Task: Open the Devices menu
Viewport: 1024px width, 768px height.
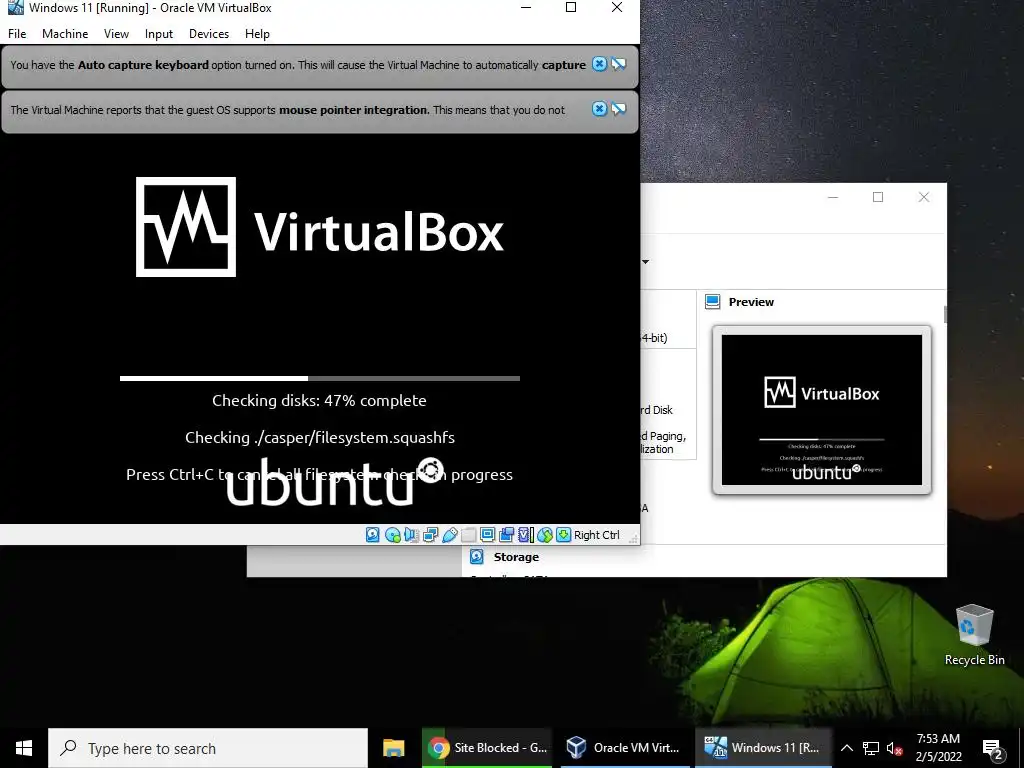Action: point(209,34)
